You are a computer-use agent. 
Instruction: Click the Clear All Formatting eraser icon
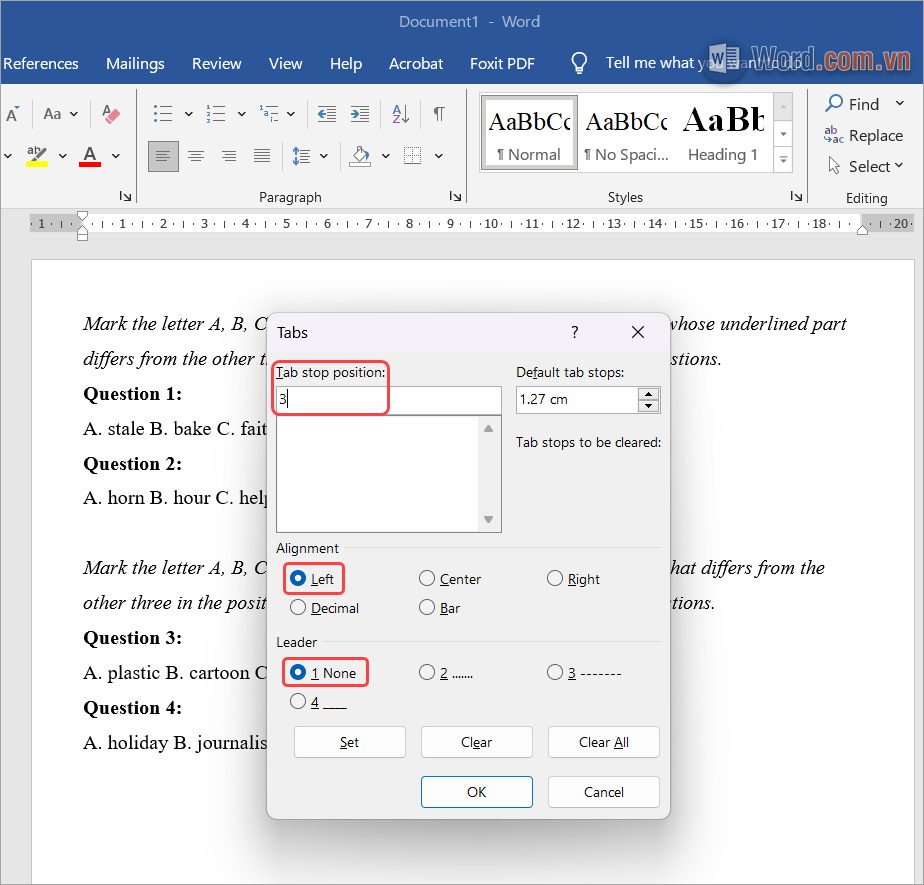(111, 114)
